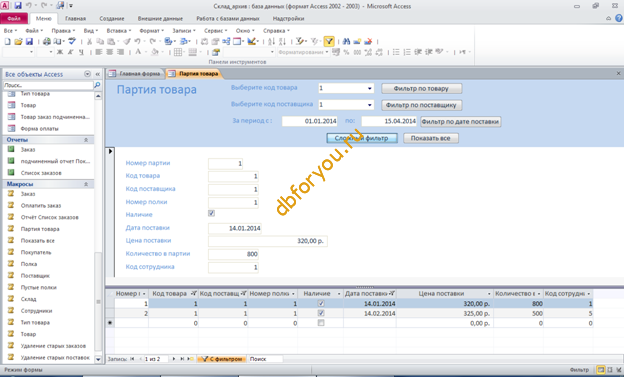The image size is (624, 377).
Task: Click the Cut scissors icon
Action: click(90, 41)
